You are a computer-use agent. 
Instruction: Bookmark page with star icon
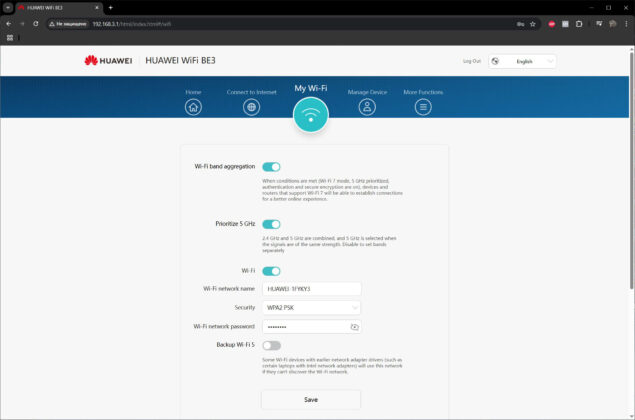pyautogui.click(x=533, y=24)
